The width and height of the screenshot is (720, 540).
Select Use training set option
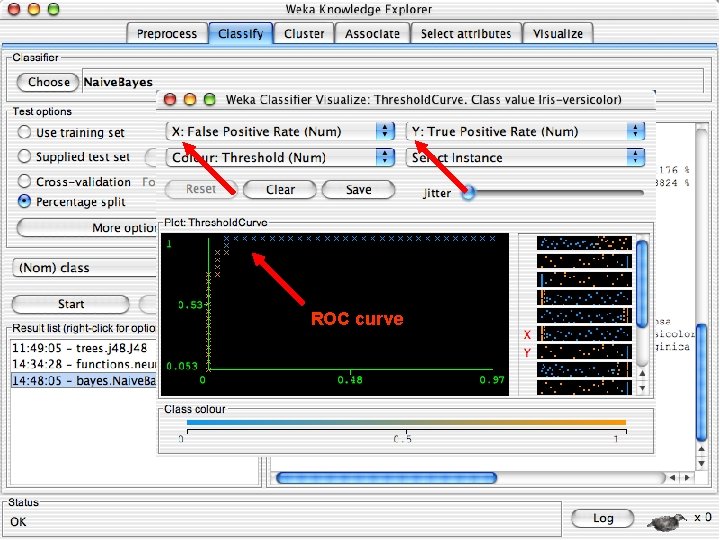coord(24,132)
